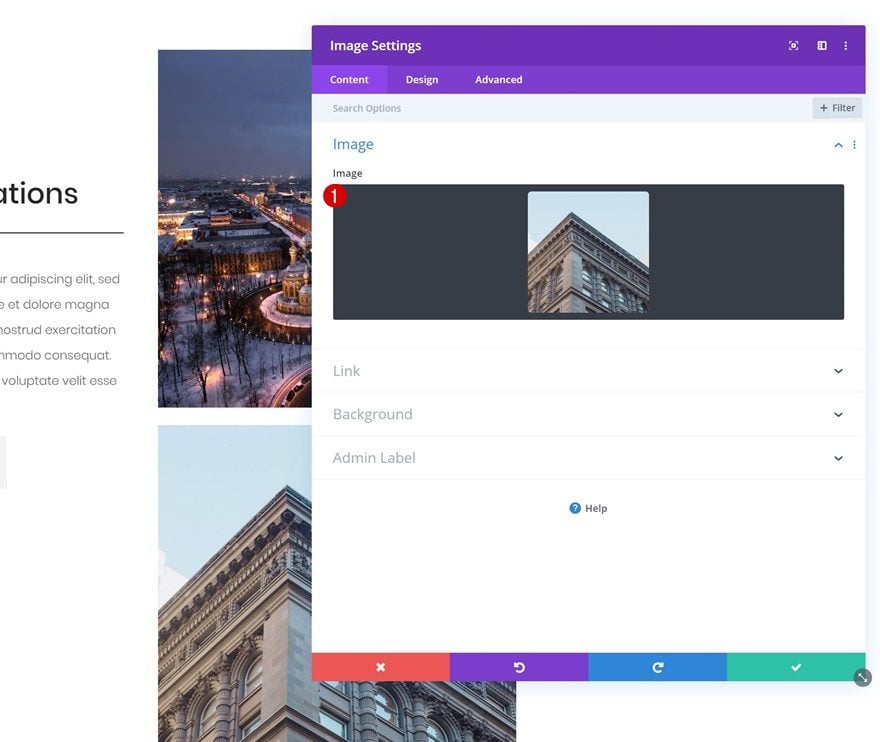Expand the Link section
The height and width of the screenshot is (742, 880).
(x=589, y=371)
